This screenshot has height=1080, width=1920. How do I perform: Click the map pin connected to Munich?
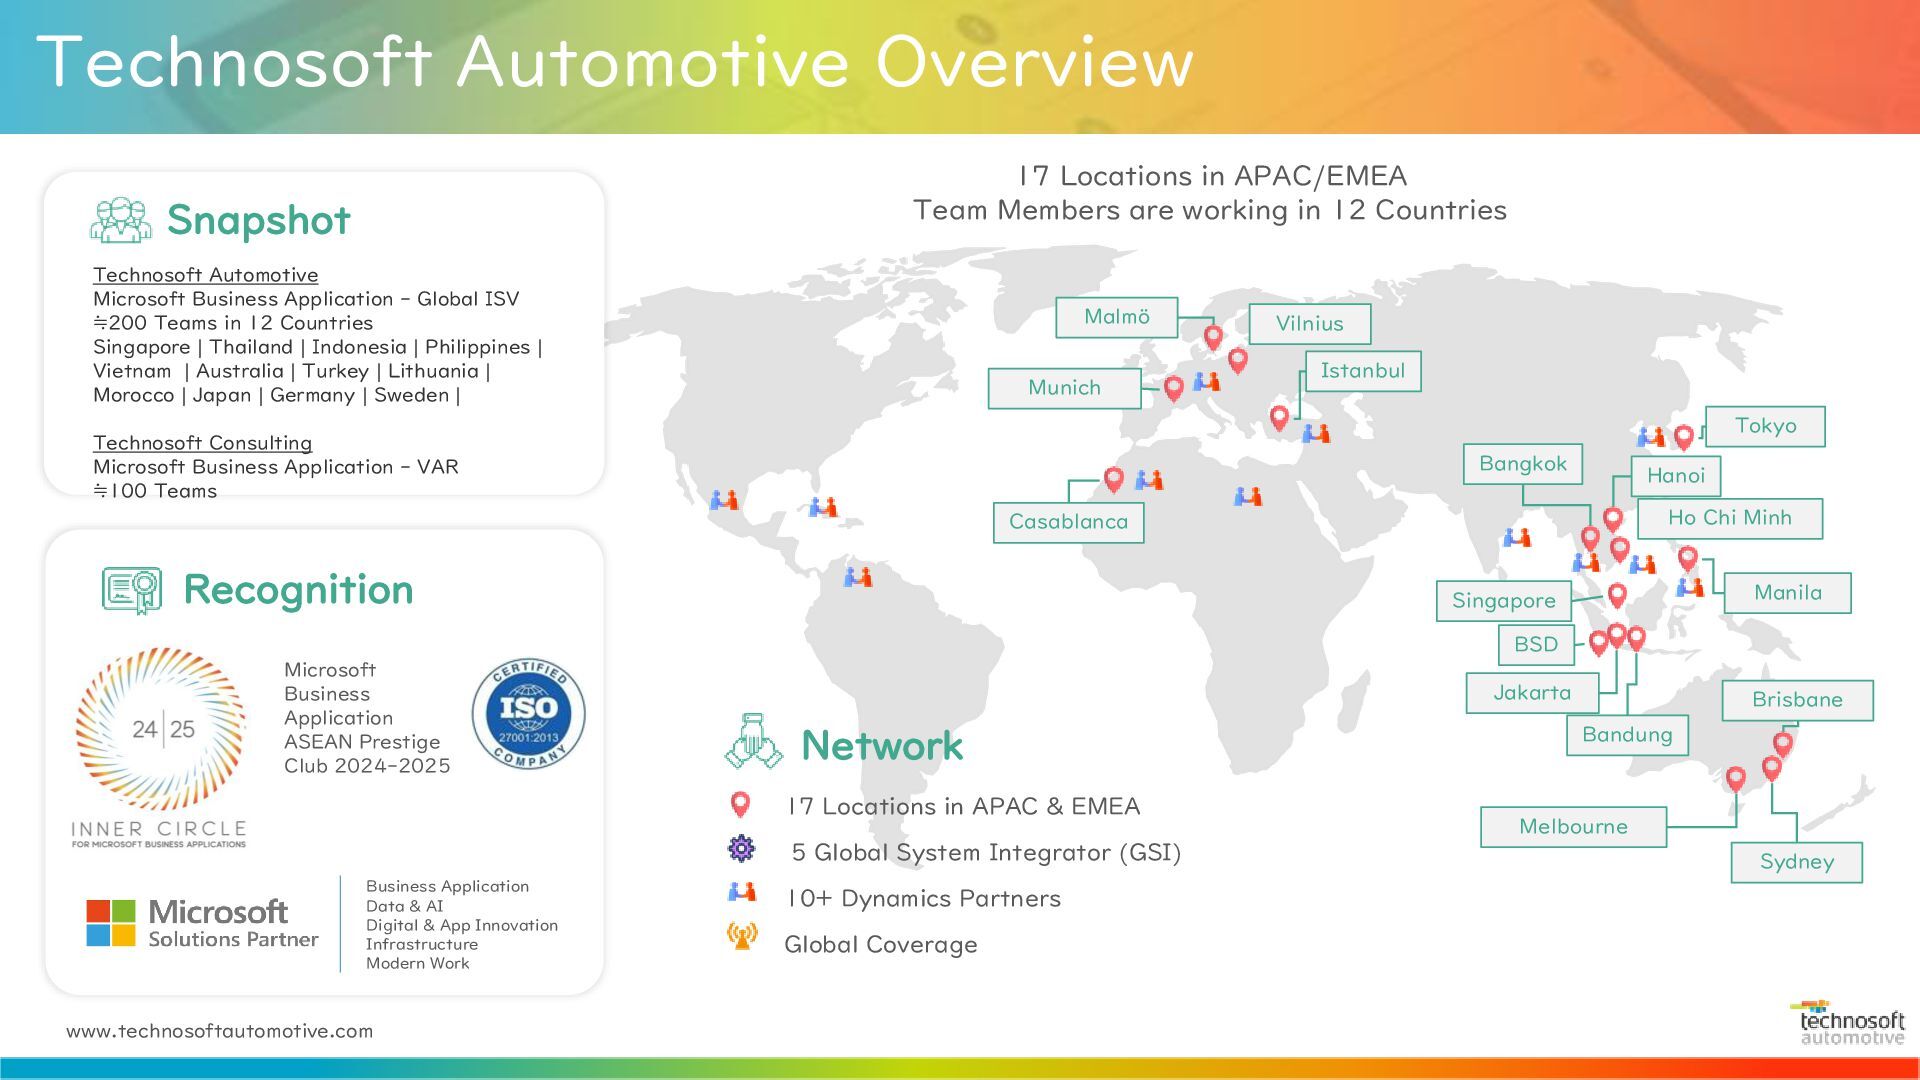pos(1174,388)
